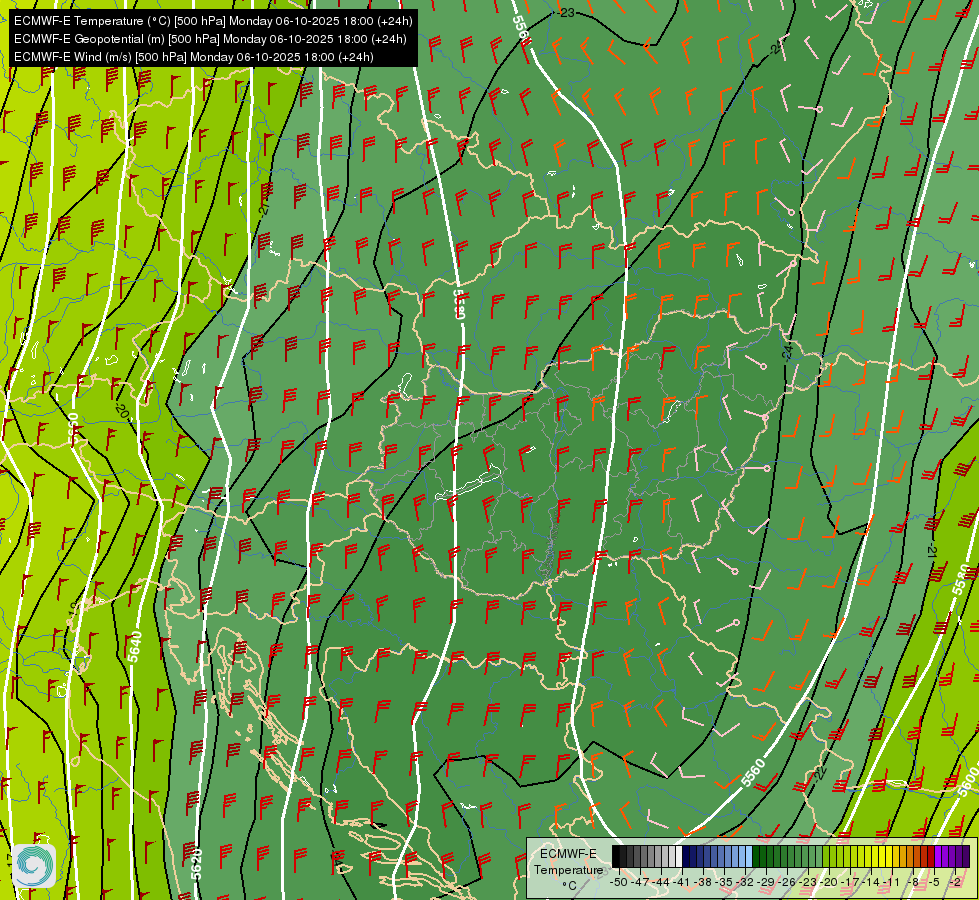Click the 5620 geopotential contour label
Screen dimensions: 979x900
196,864
